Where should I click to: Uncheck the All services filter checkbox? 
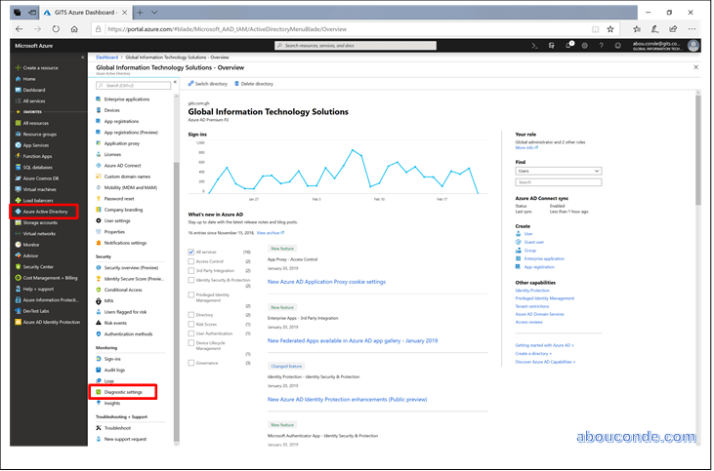[191, 252]
